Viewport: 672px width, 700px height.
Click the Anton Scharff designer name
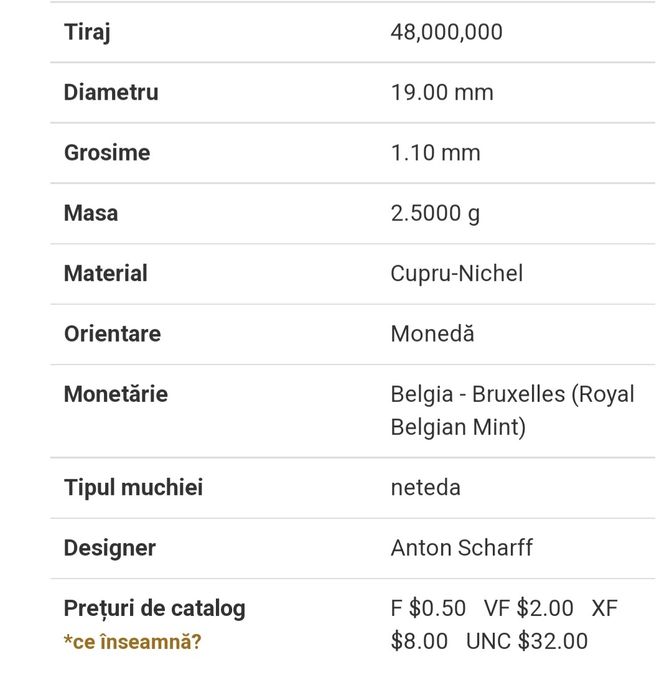pos(462,548)
